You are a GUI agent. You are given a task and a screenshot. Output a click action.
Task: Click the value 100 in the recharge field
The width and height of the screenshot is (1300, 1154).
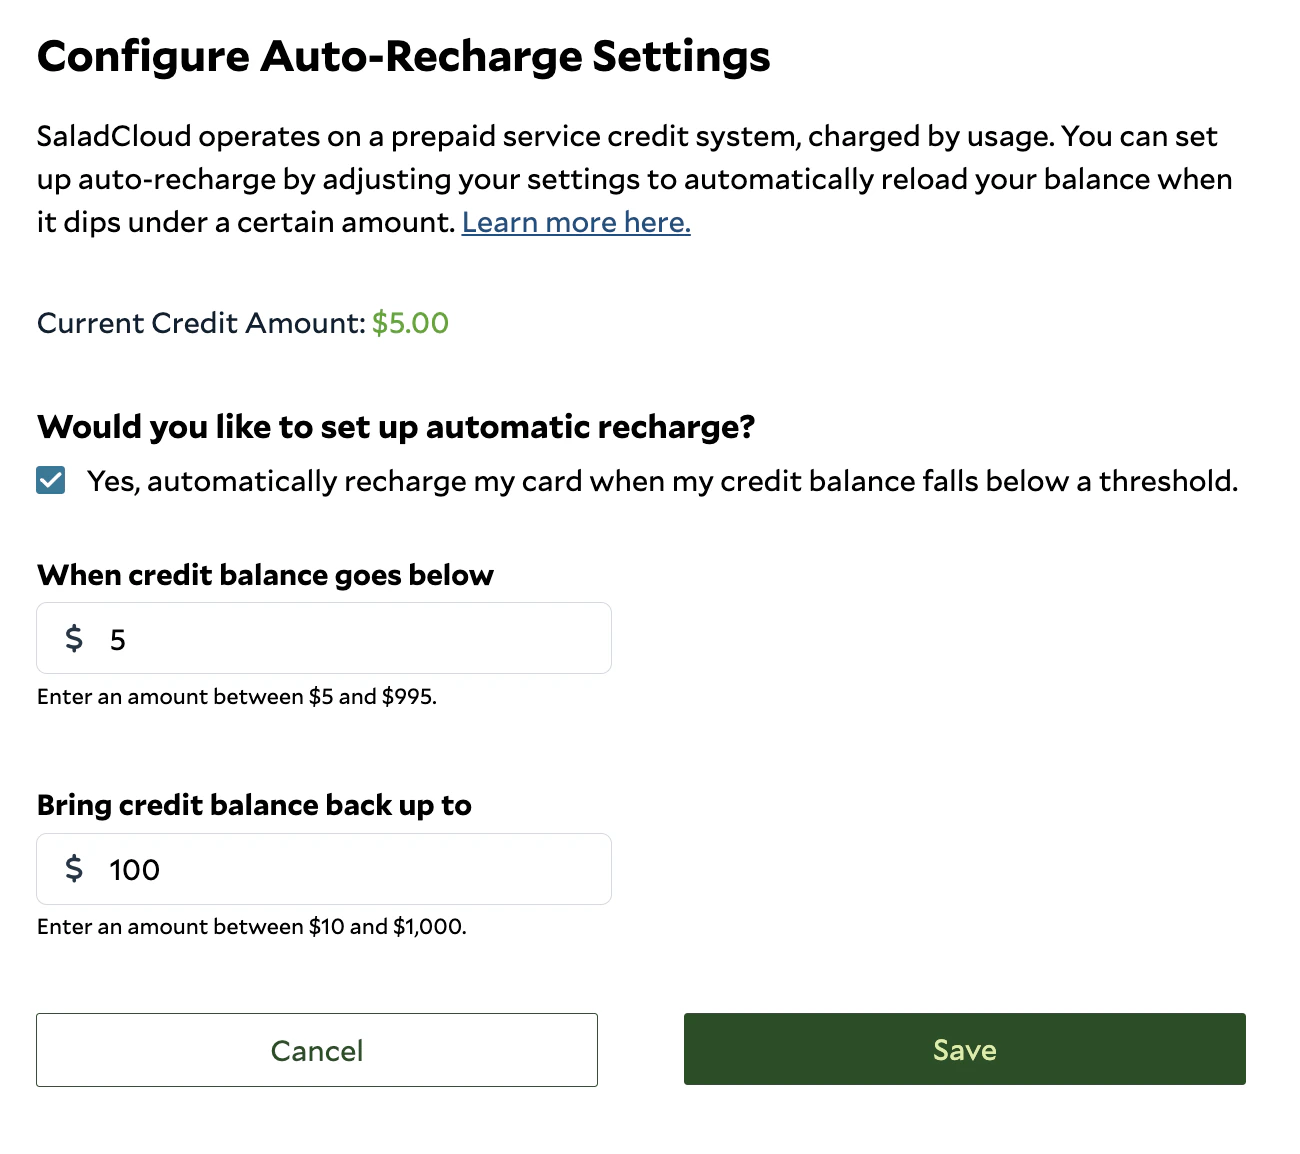(x=134, y=870)
